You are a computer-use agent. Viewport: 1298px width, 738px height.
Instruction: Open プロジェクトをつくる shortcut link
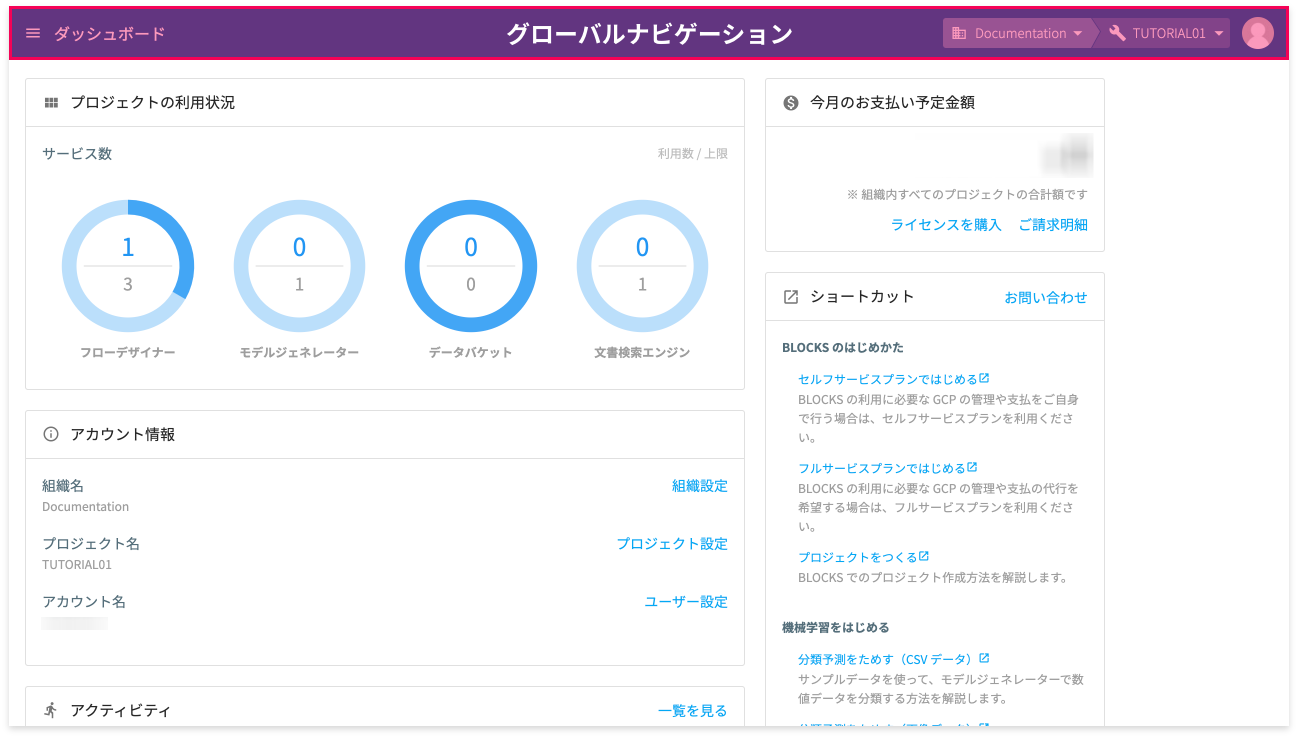click(858, 557)
